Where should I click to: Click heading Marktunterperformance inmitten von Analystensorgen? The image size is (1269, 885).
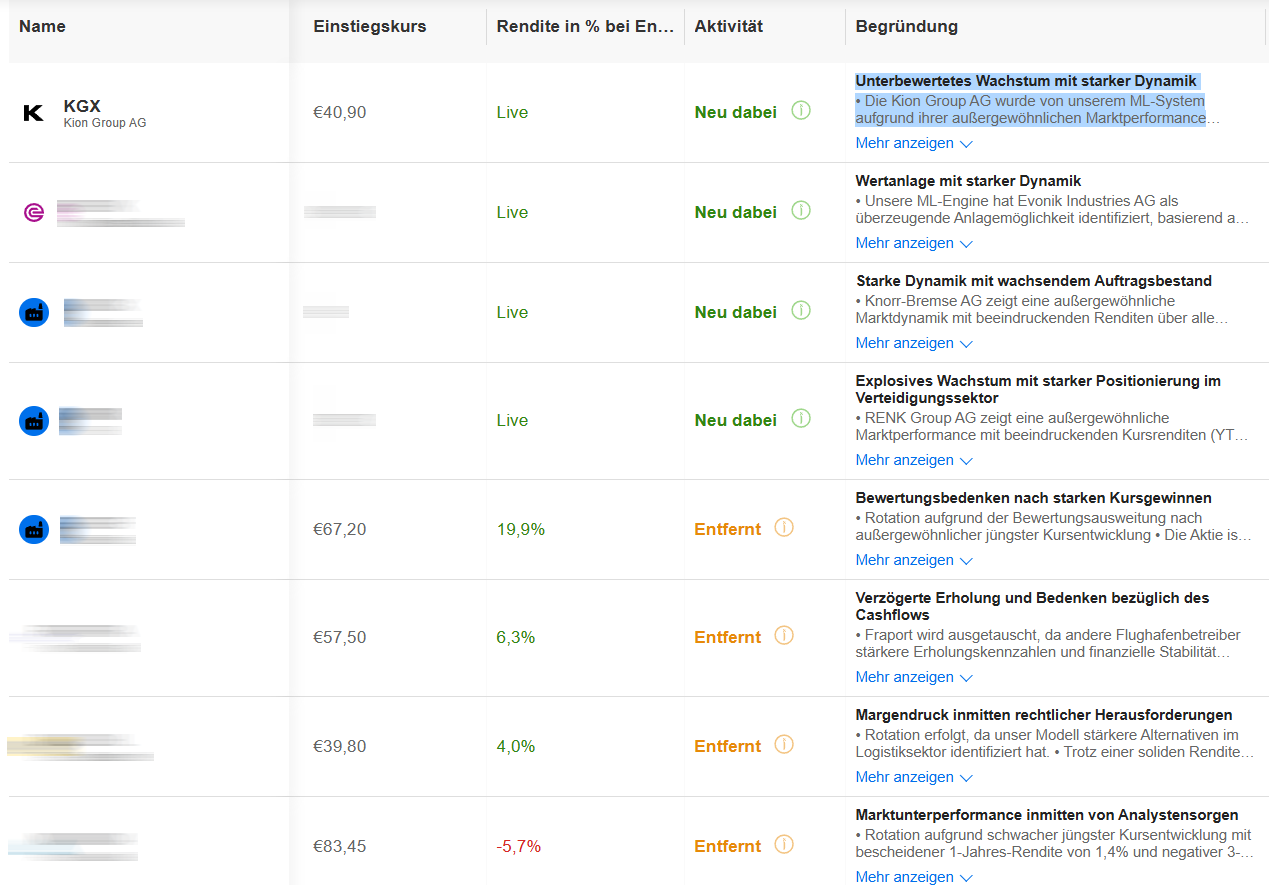(x=1047, y=815)
